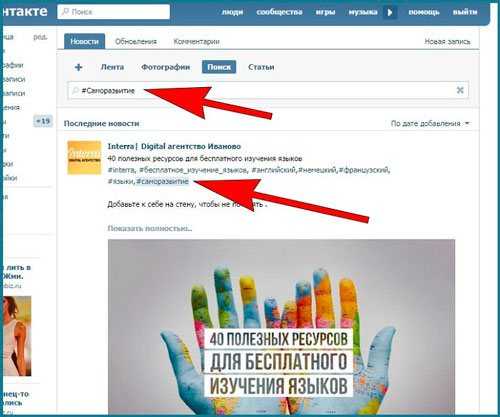500x417 pixels.
Task: Switch to the Комментарии tab
Action: pyautogui.click(x=196, y=42)
